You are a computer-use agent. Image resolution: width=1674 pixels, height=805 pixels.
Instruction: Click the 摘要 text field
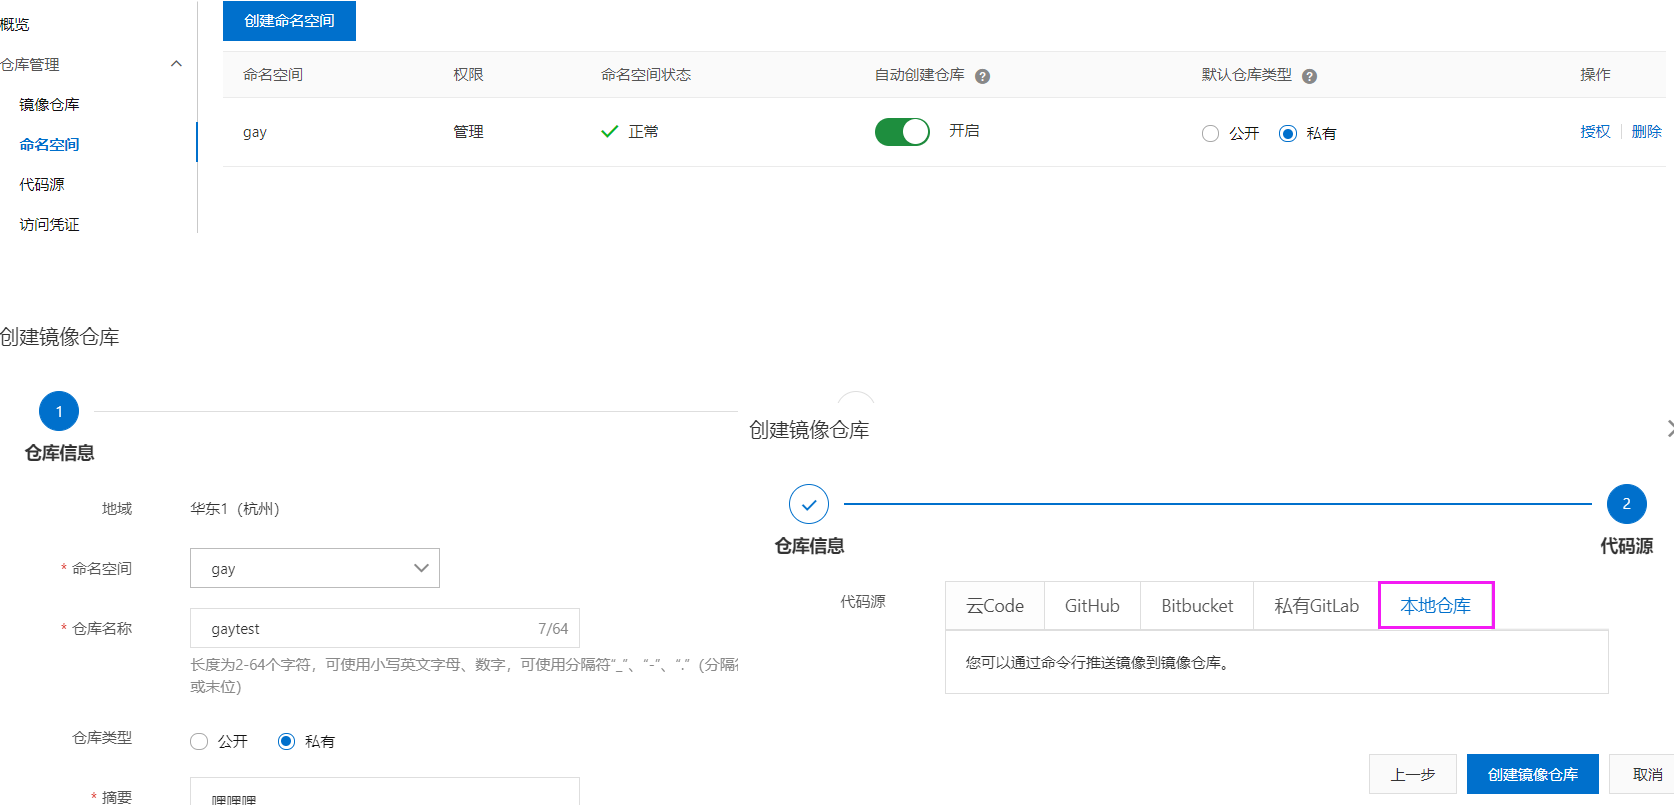[x=385, y=791]
